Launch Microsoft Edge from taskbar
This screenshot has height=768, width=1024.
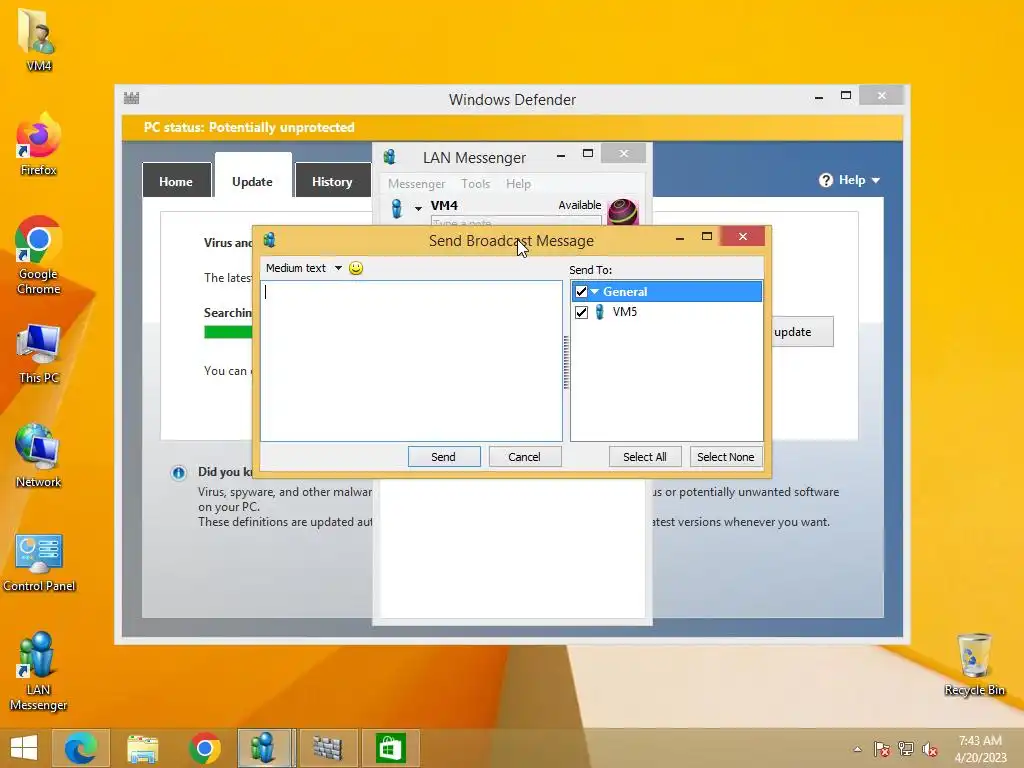(x=81, y=748)
